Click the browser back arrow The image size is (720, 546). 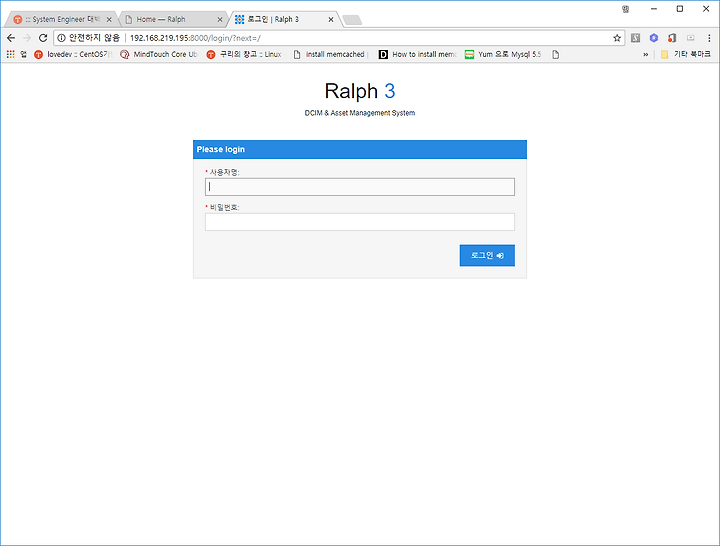tap(11, 38)
